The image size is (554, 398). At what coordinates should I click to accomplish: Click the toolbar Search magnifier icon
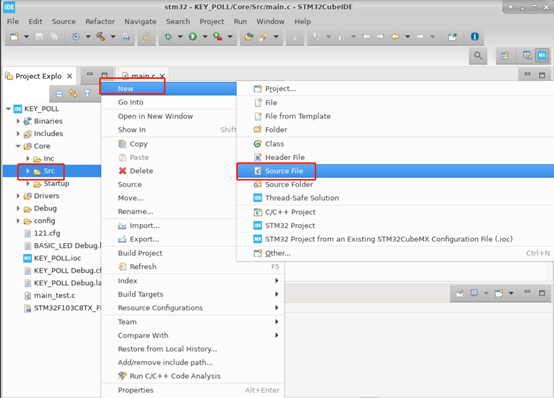[x=478, y=55]
